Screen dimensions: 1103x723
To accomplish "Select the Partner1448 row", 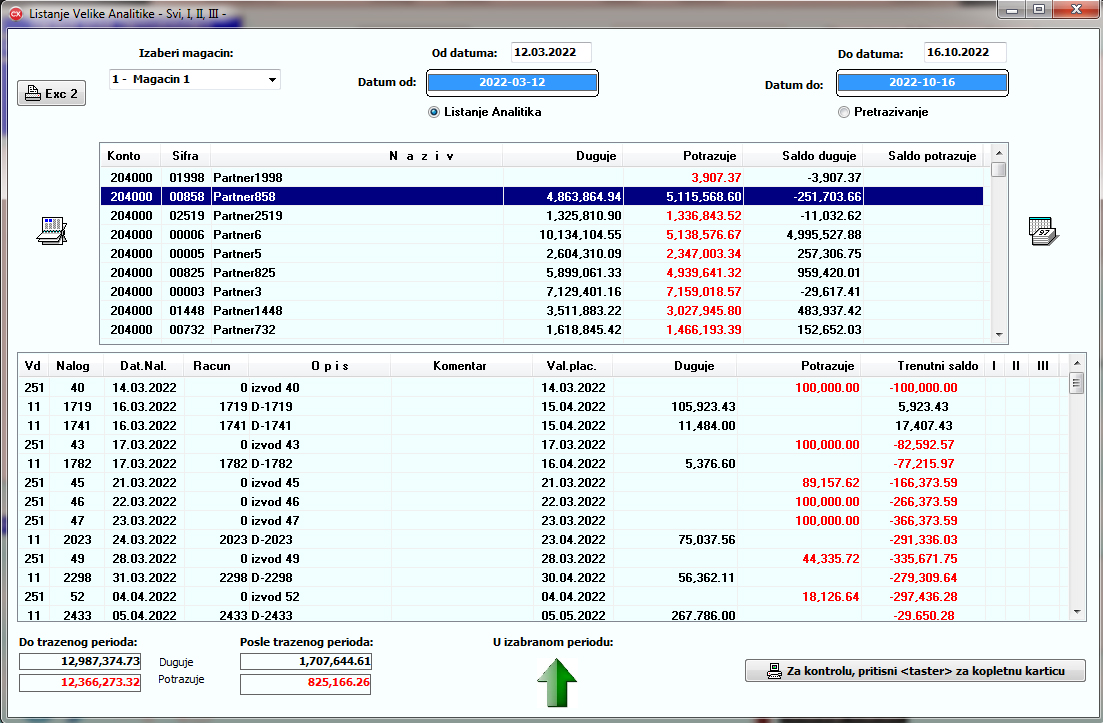I will click(x=542, y=311).
